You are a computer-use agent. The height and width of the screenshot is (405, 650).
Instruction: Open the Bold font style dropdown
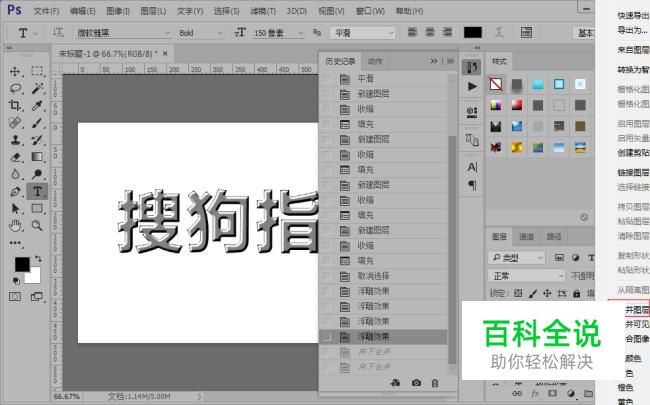coord(200,33)
